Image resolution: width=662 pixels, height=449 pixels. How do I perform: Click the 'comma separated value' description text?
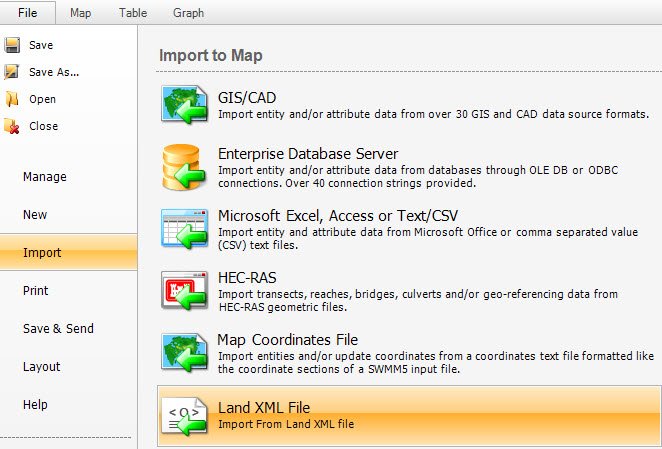577,232
